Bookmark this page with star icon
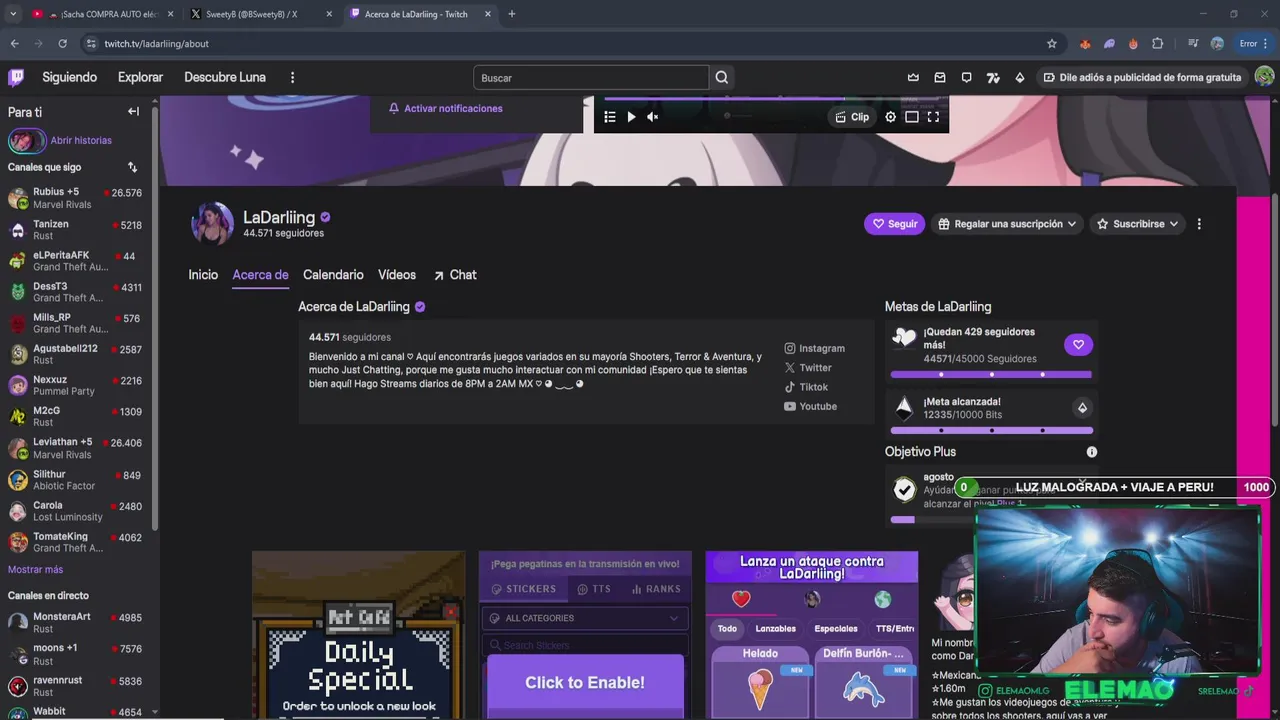Screen dimensions: 1280x720 tap(1051, 44)
